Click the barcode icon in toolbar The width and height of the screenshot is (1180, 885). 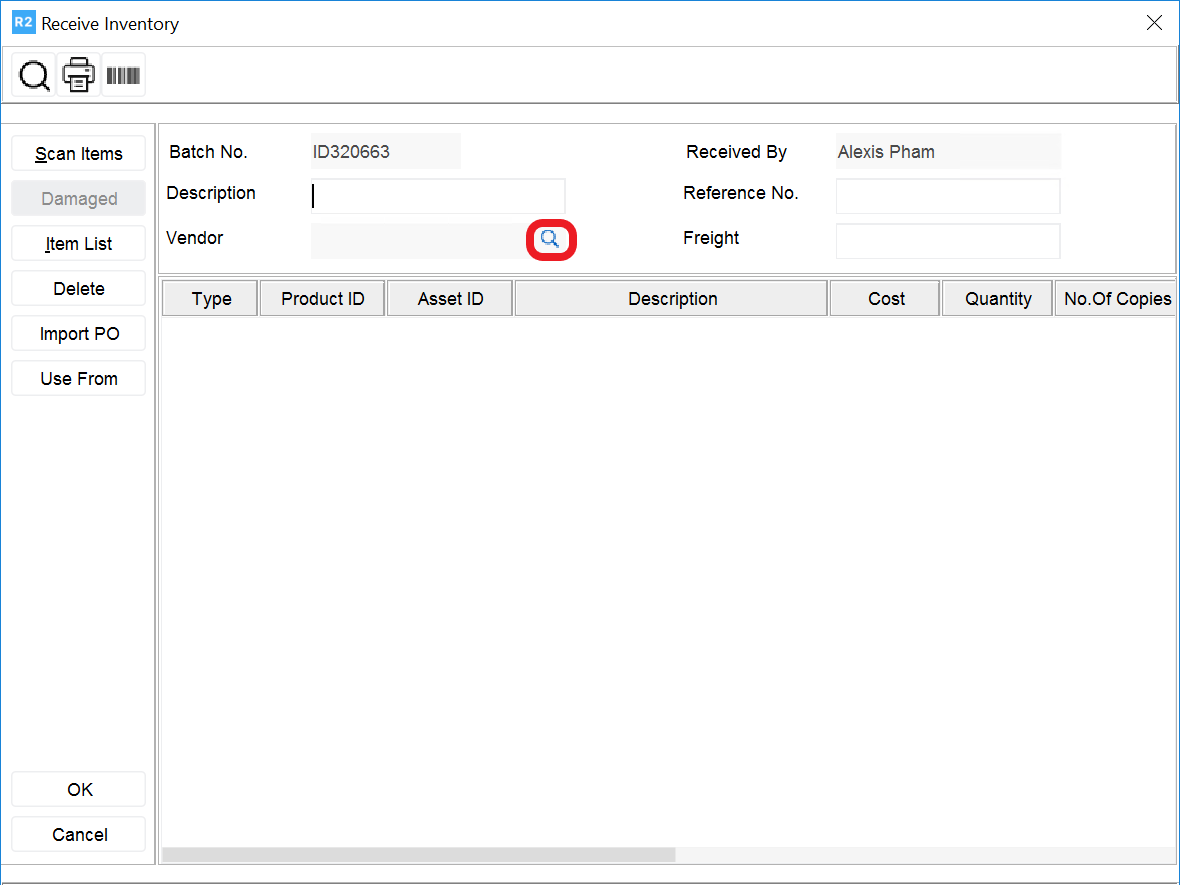[123, 75]
